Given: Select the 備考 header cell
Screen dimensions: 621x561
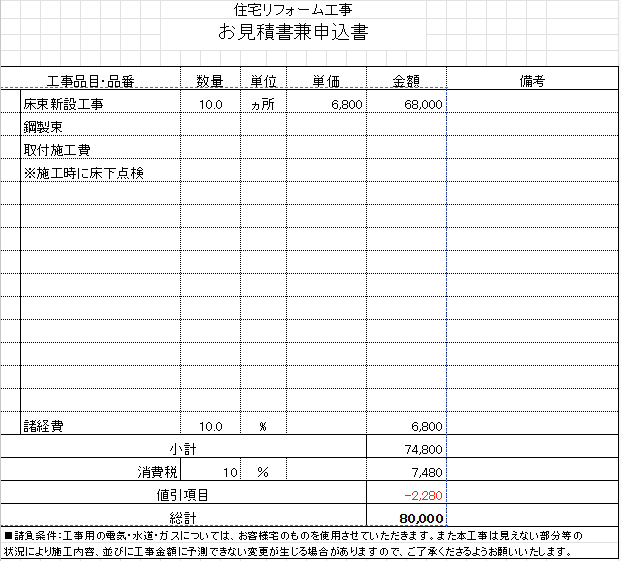Looking at the screenshot, I should click(532, 81).
